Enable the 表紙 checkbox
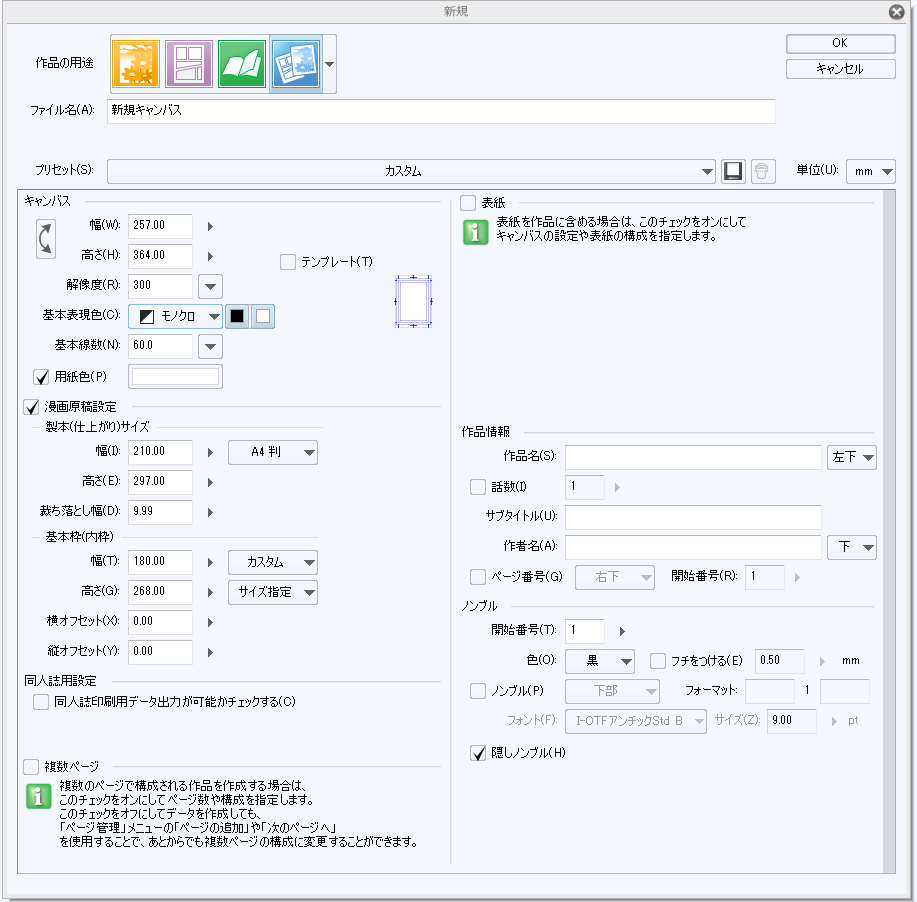 coord(468,203)
